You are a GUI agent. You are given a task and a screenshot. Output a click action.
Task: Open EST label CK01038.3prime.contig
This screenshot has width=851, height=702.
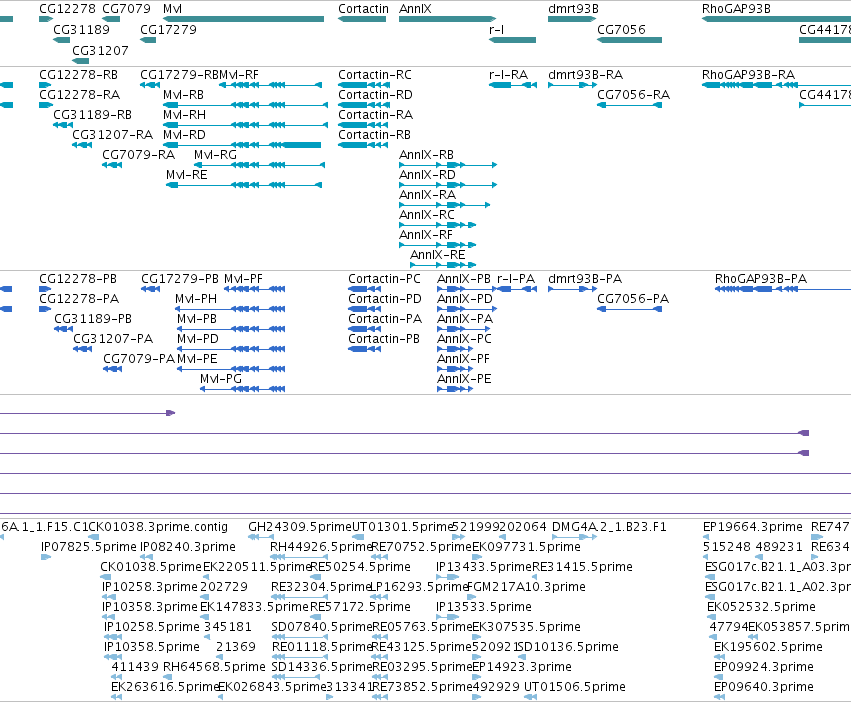(158, 527)
